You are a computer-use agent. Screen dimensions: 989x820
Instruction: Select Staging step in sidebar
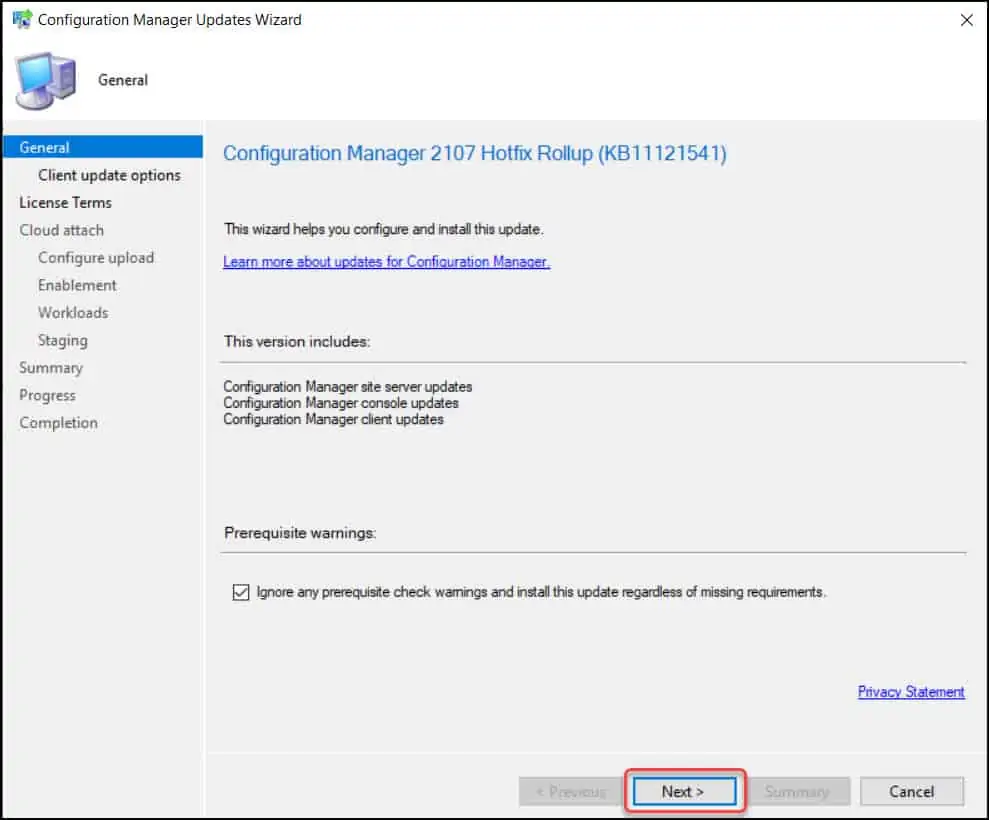coord(62,341)
